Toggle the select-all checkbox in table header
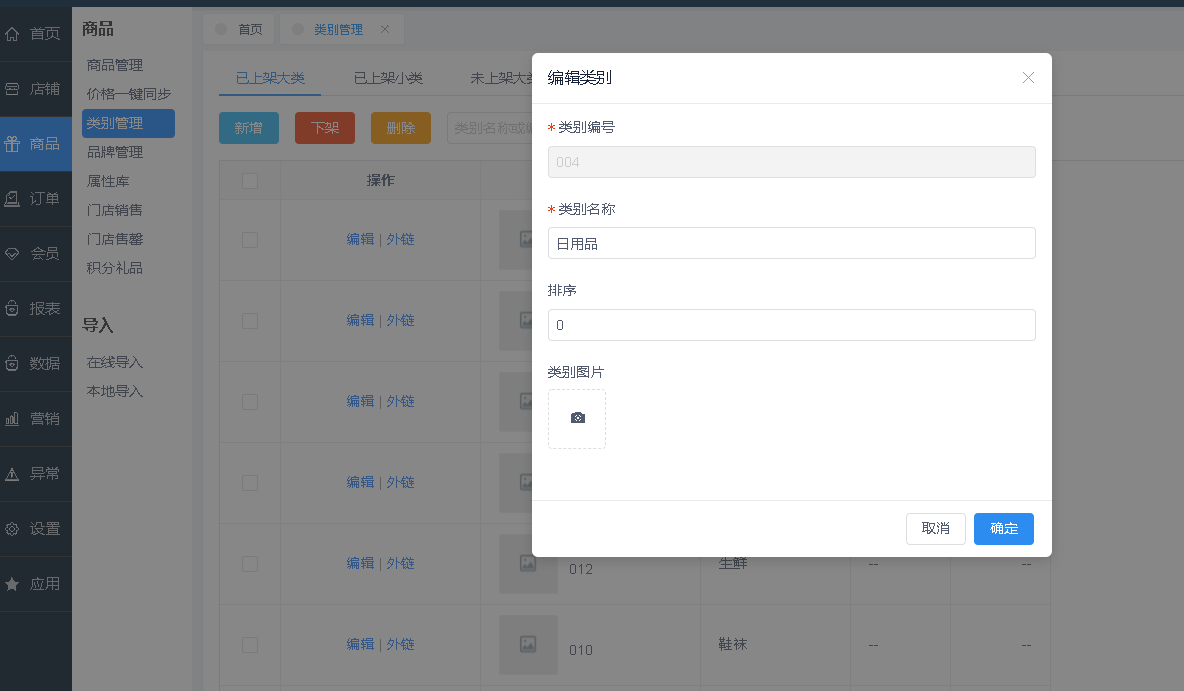The image size is (1184, 691). [250, 181]
